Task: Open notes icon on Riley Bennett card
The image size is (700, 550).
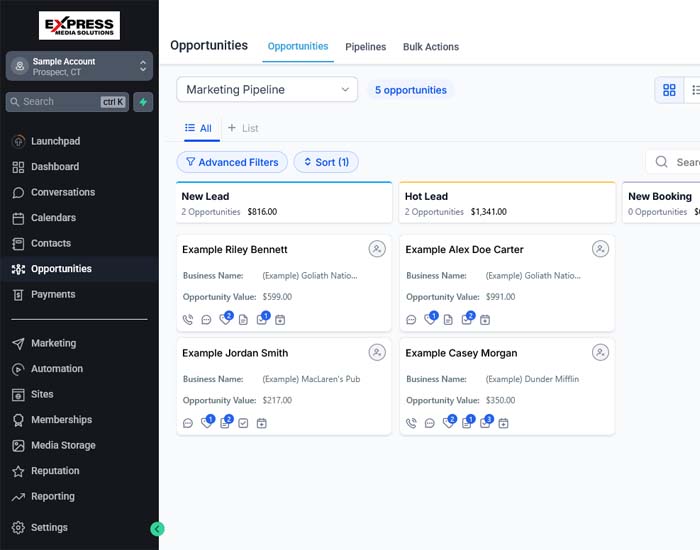Action: pyautogui.click(x=243, y=320)
